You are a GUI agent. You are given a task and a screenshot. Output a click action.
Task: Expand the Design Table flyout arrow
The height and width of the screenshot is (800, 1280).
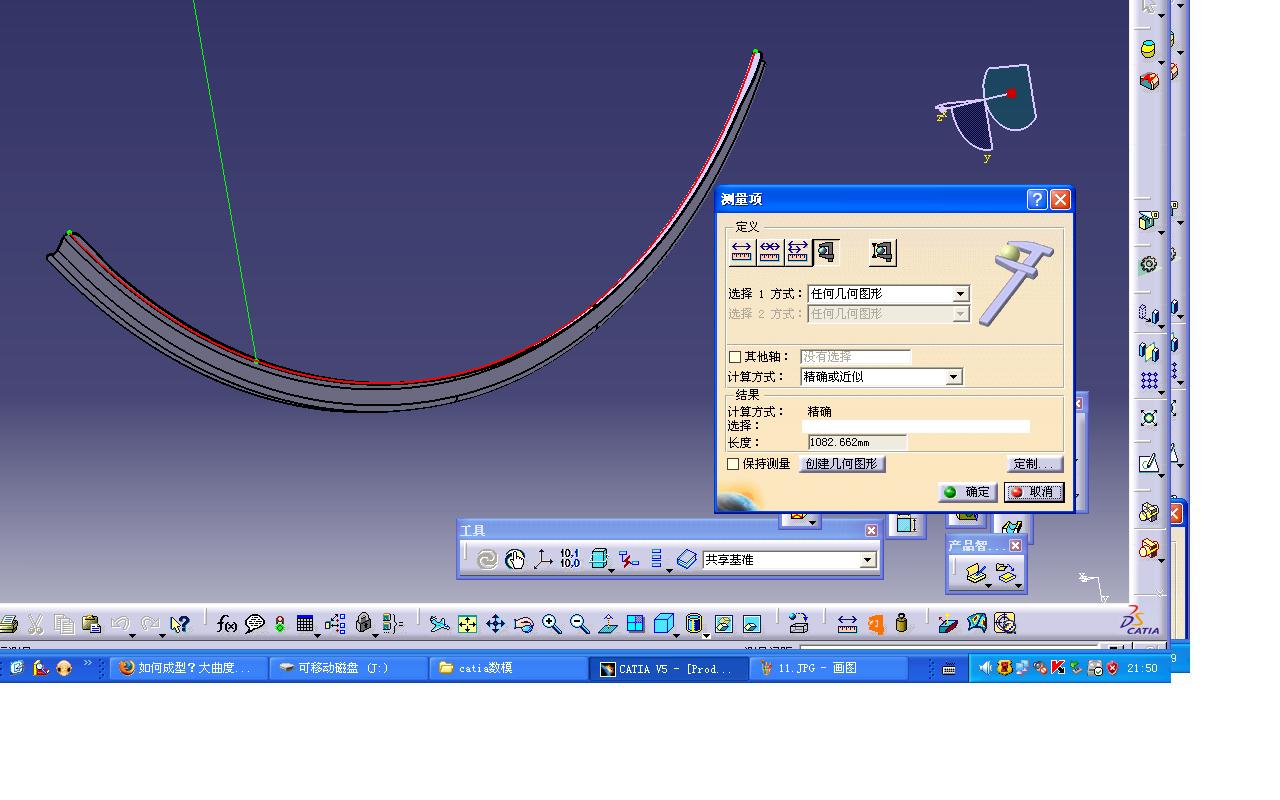pyautogui.click(x=317, y=634)
